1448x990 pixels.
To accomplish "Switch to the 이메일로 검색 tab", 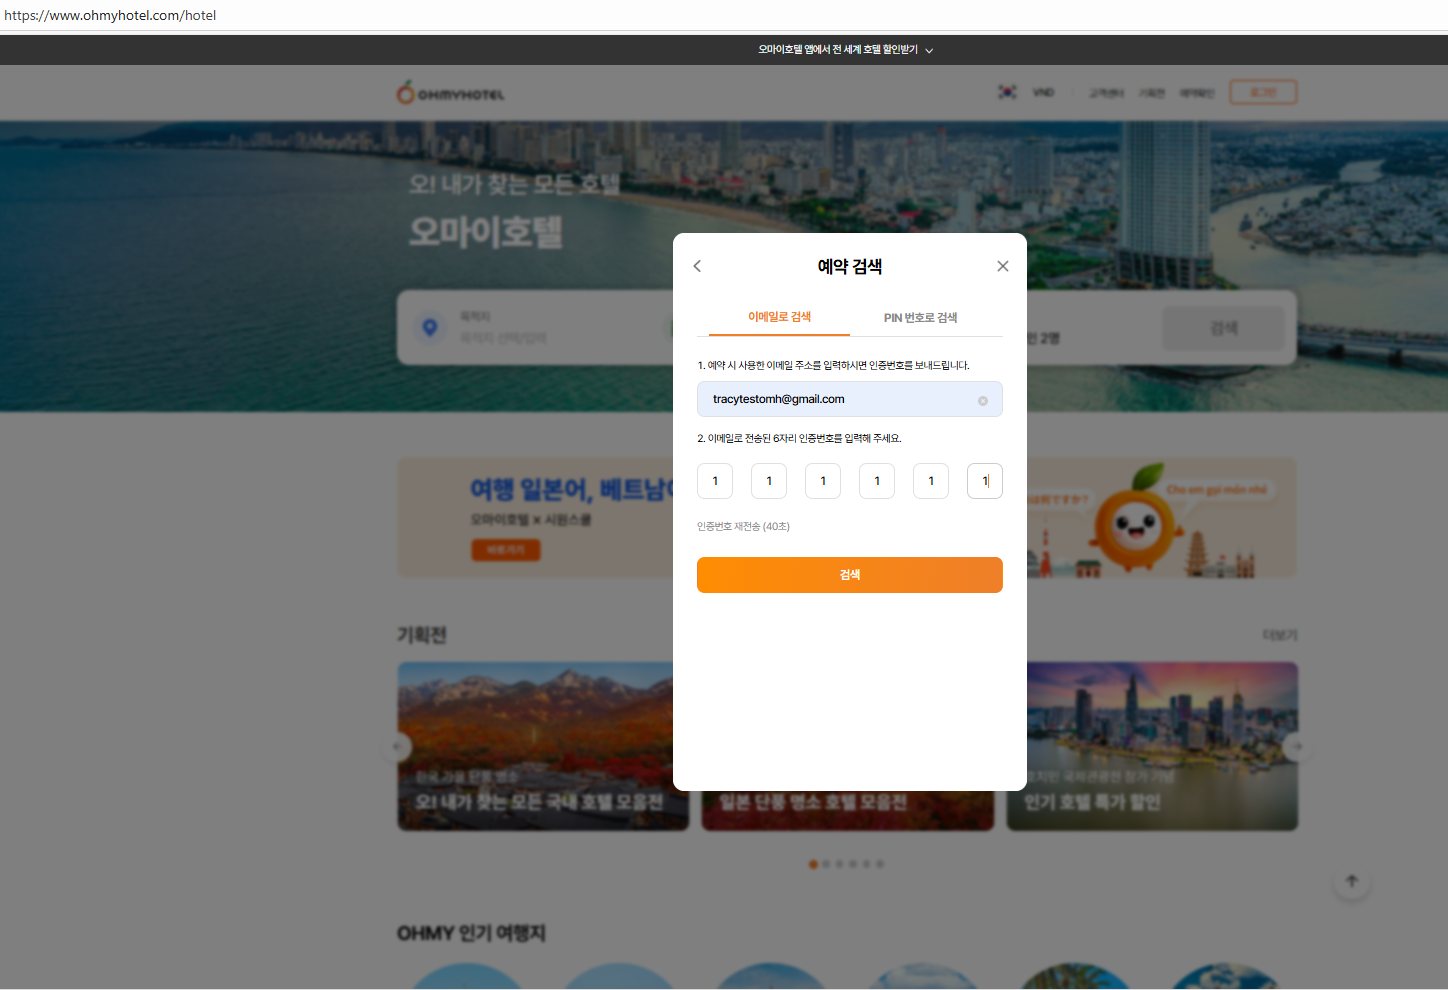I will tap(779, 317).
